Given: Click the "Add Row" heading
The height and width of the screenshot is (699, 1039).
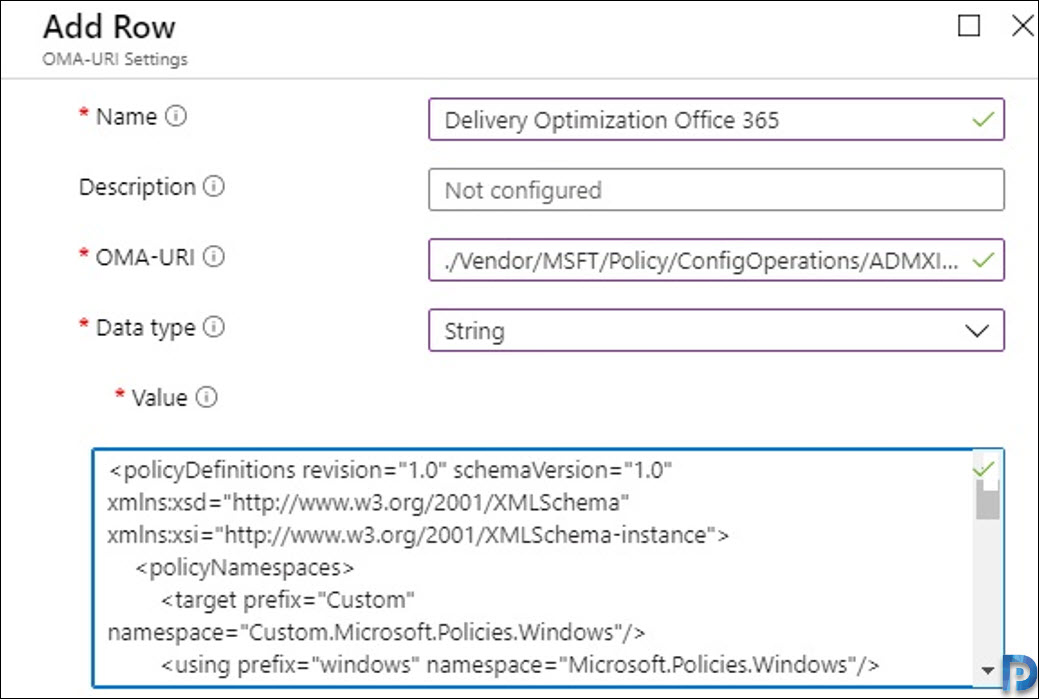Looking at the screenshot, I should click(x=109, y=27).
